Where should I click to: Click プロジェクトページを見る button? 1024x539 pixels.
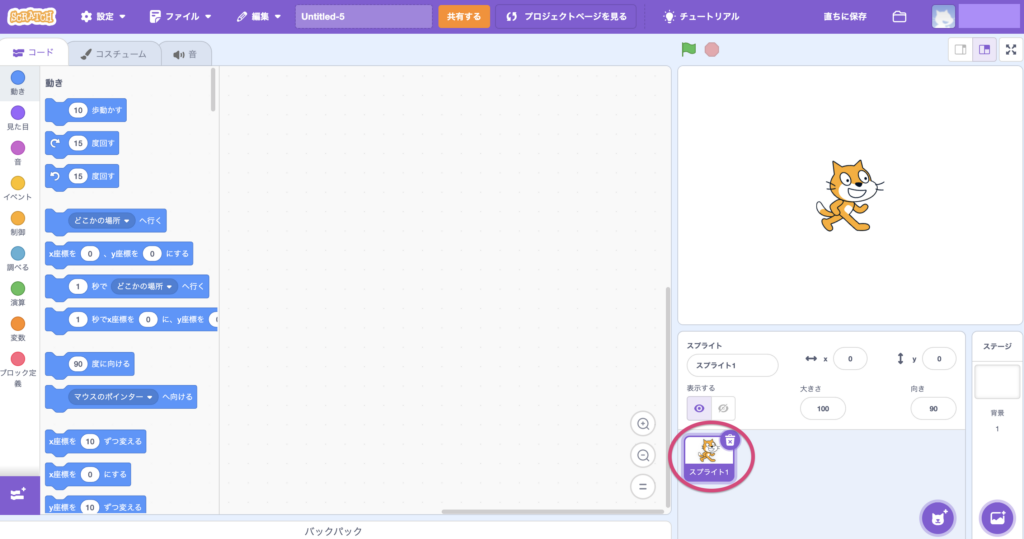tap(566, 16)
